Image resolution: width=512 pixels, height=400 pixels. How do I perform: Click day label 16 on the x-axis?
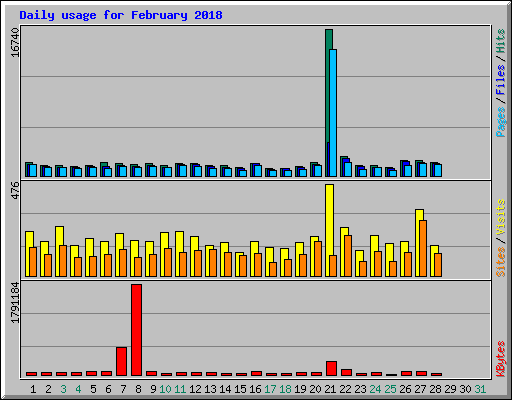pyautogui.click(x=255, y=389)
